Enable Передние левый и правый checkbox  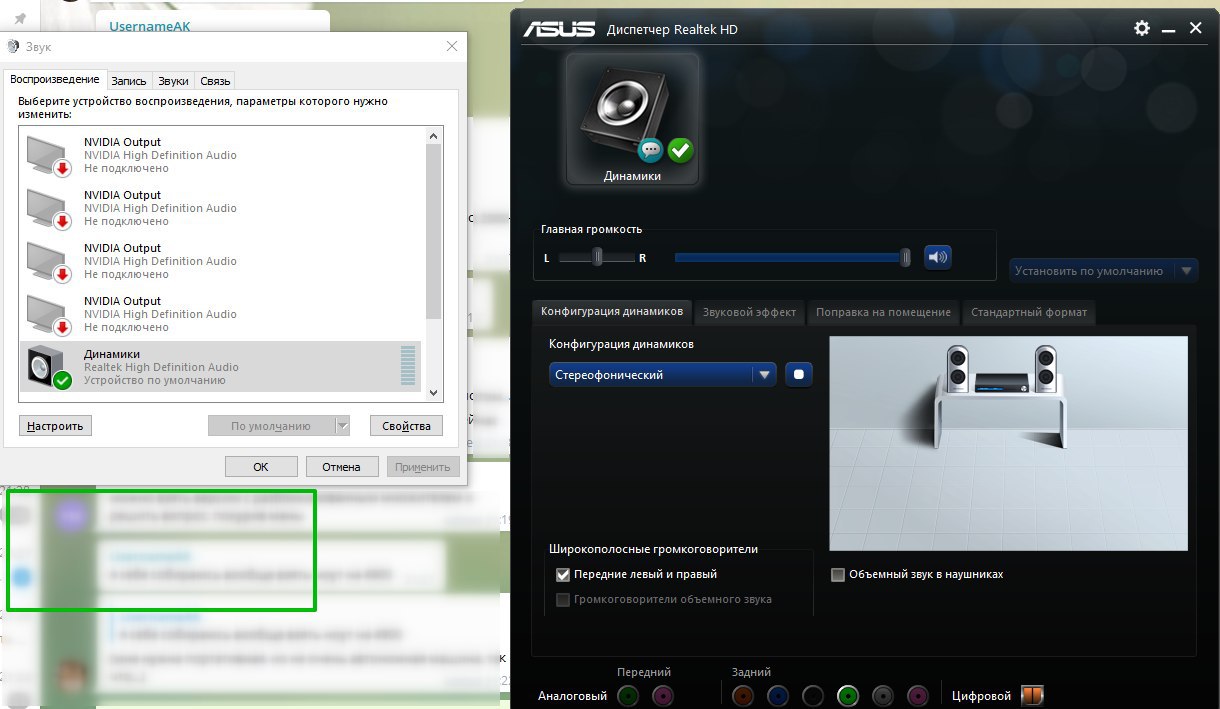[563, 575]
